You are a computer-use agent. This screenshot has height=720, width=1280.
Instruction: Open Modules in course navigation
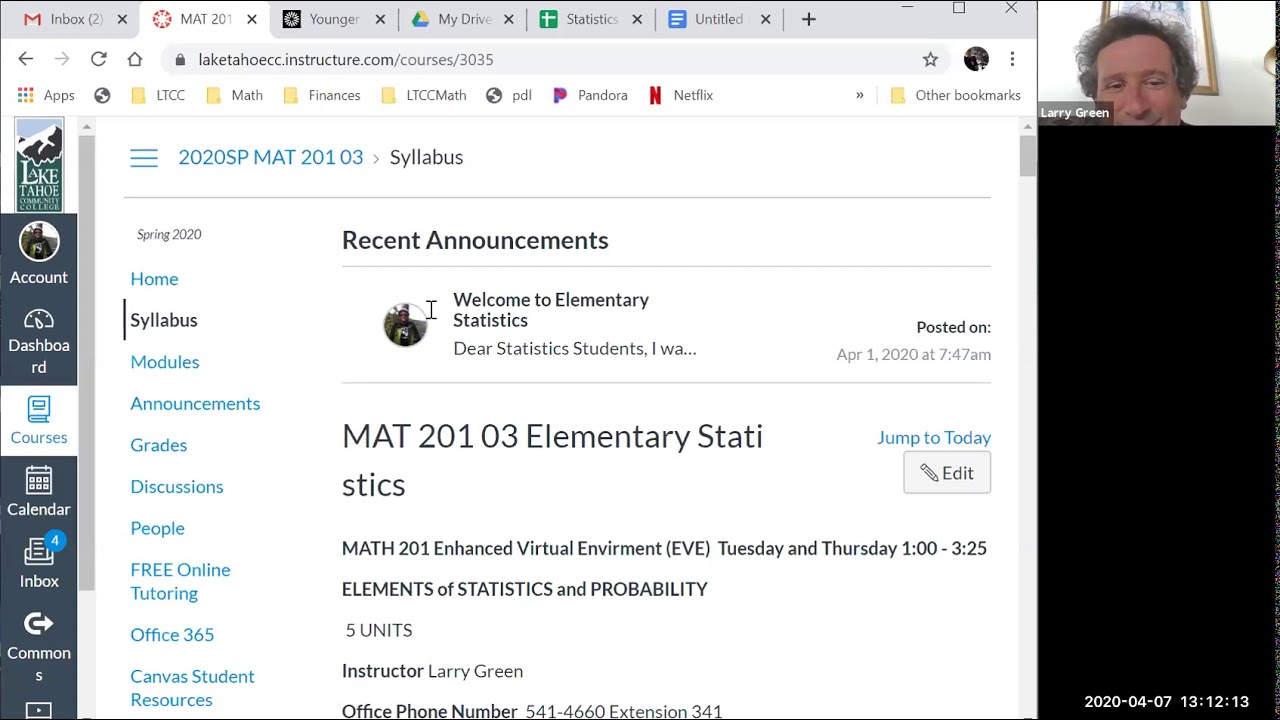click(165, 362)
